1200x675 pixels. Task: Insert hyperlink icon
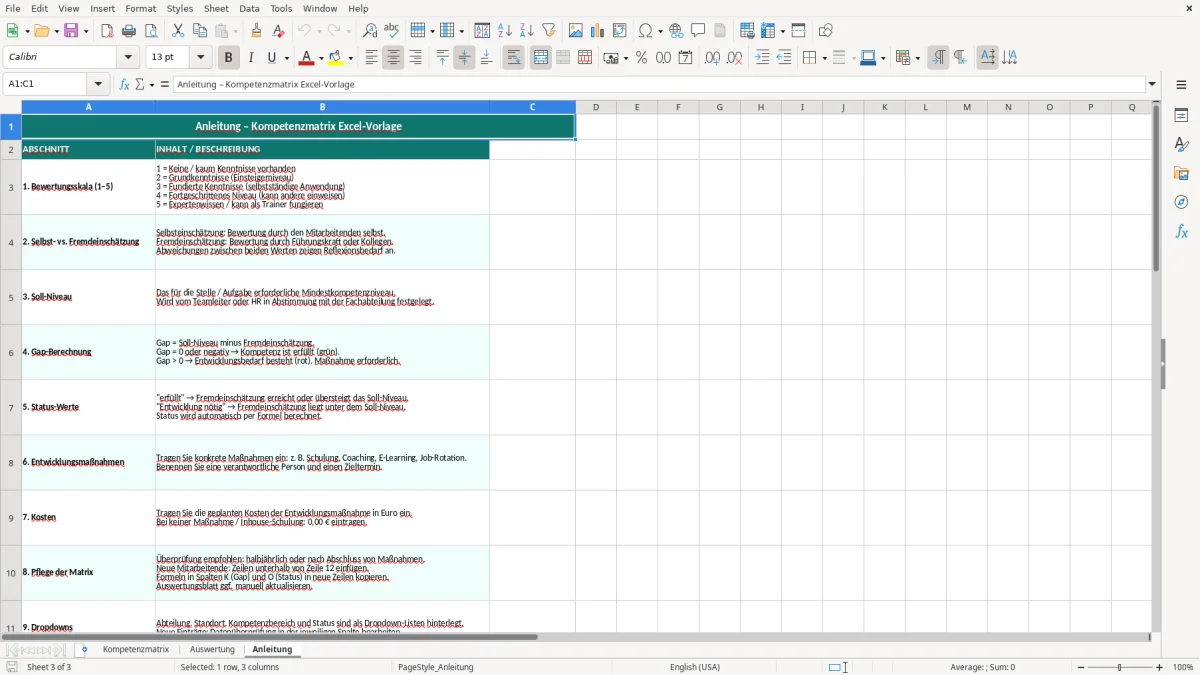(x=676, y=31)
